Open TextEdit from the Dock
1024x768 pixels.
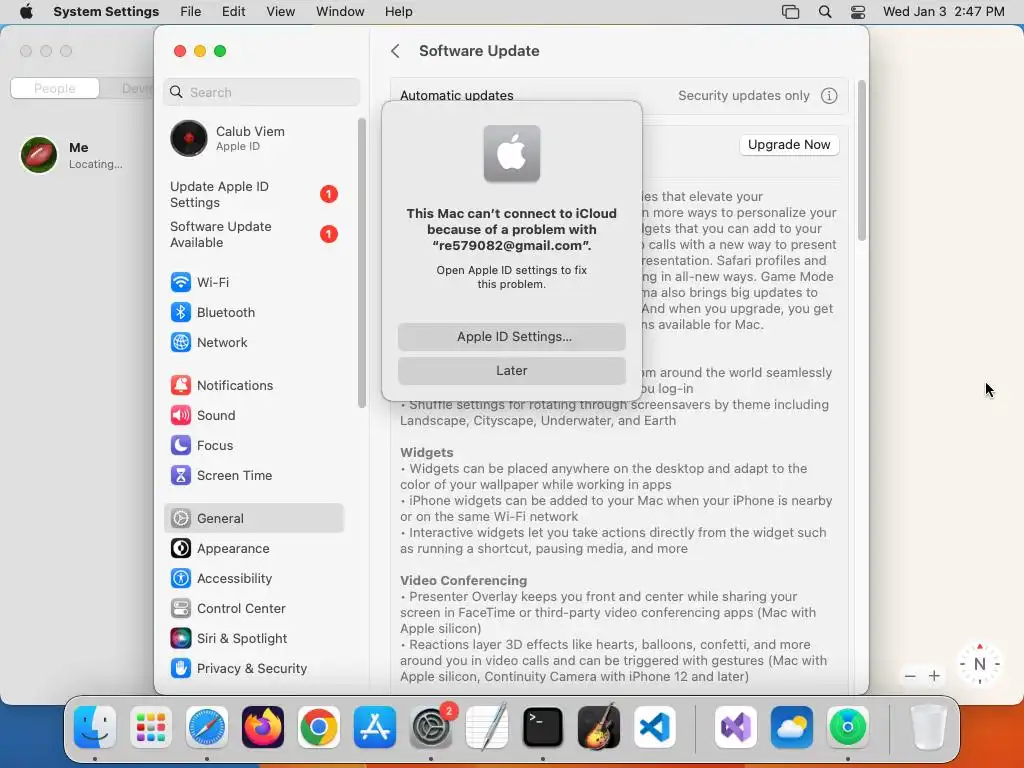[x=487, y=727]
